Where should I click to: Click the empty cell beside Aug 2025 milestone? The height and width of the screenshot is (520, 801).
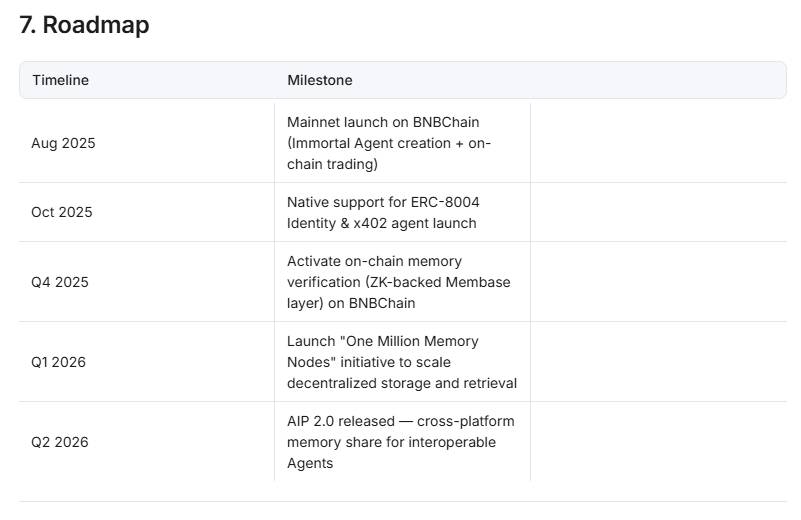(x=658, y=143)
